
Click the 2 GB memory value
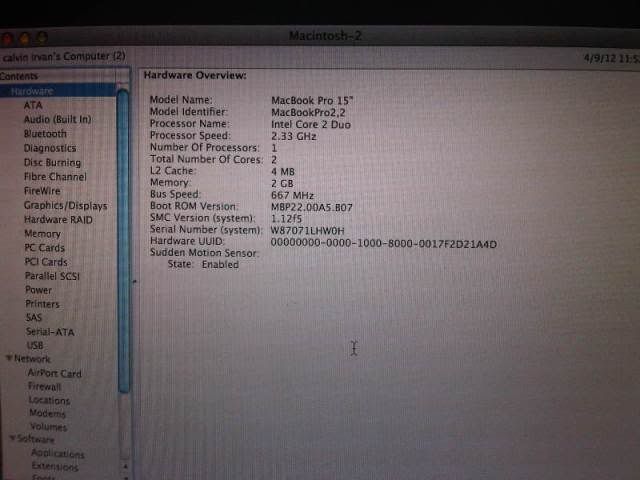282,184
